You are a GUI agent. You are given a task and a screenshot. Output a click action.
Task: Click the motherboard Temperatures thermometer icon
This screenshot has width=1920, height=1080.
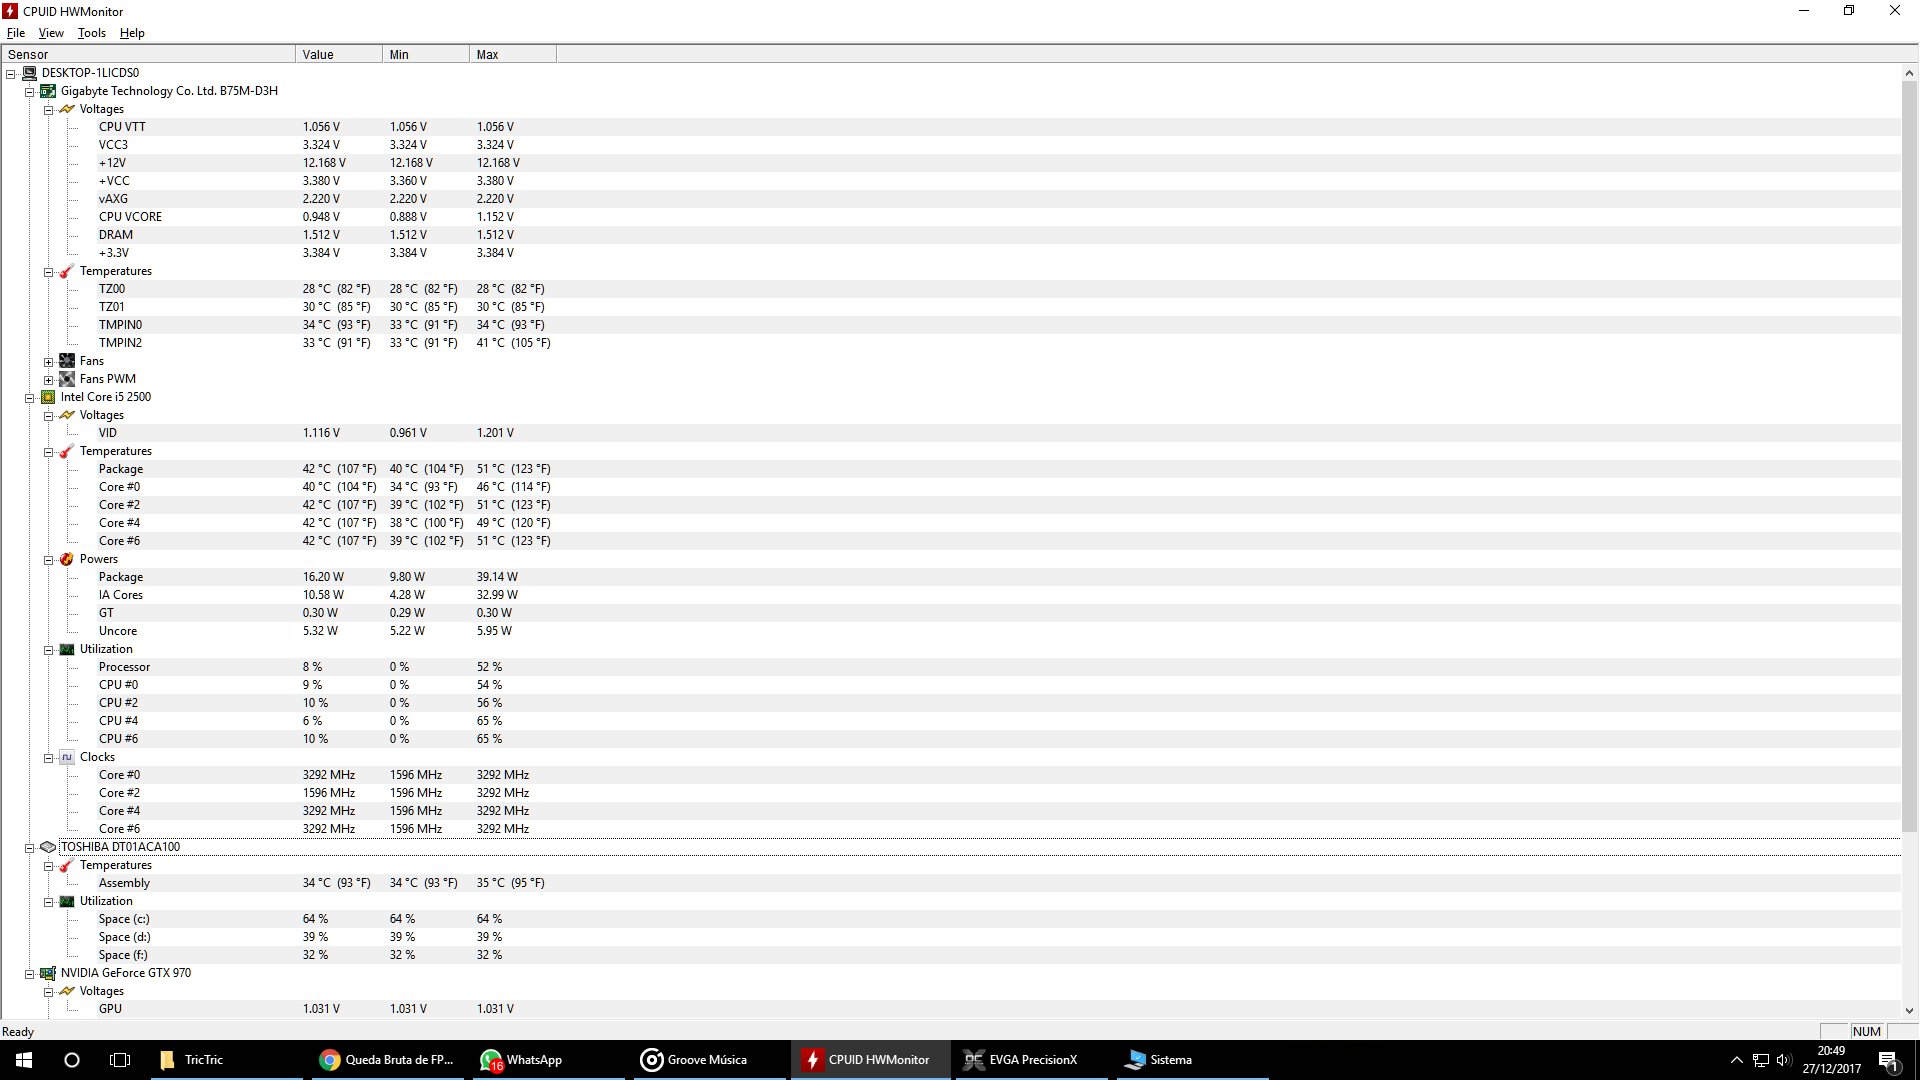click(67, 271)
